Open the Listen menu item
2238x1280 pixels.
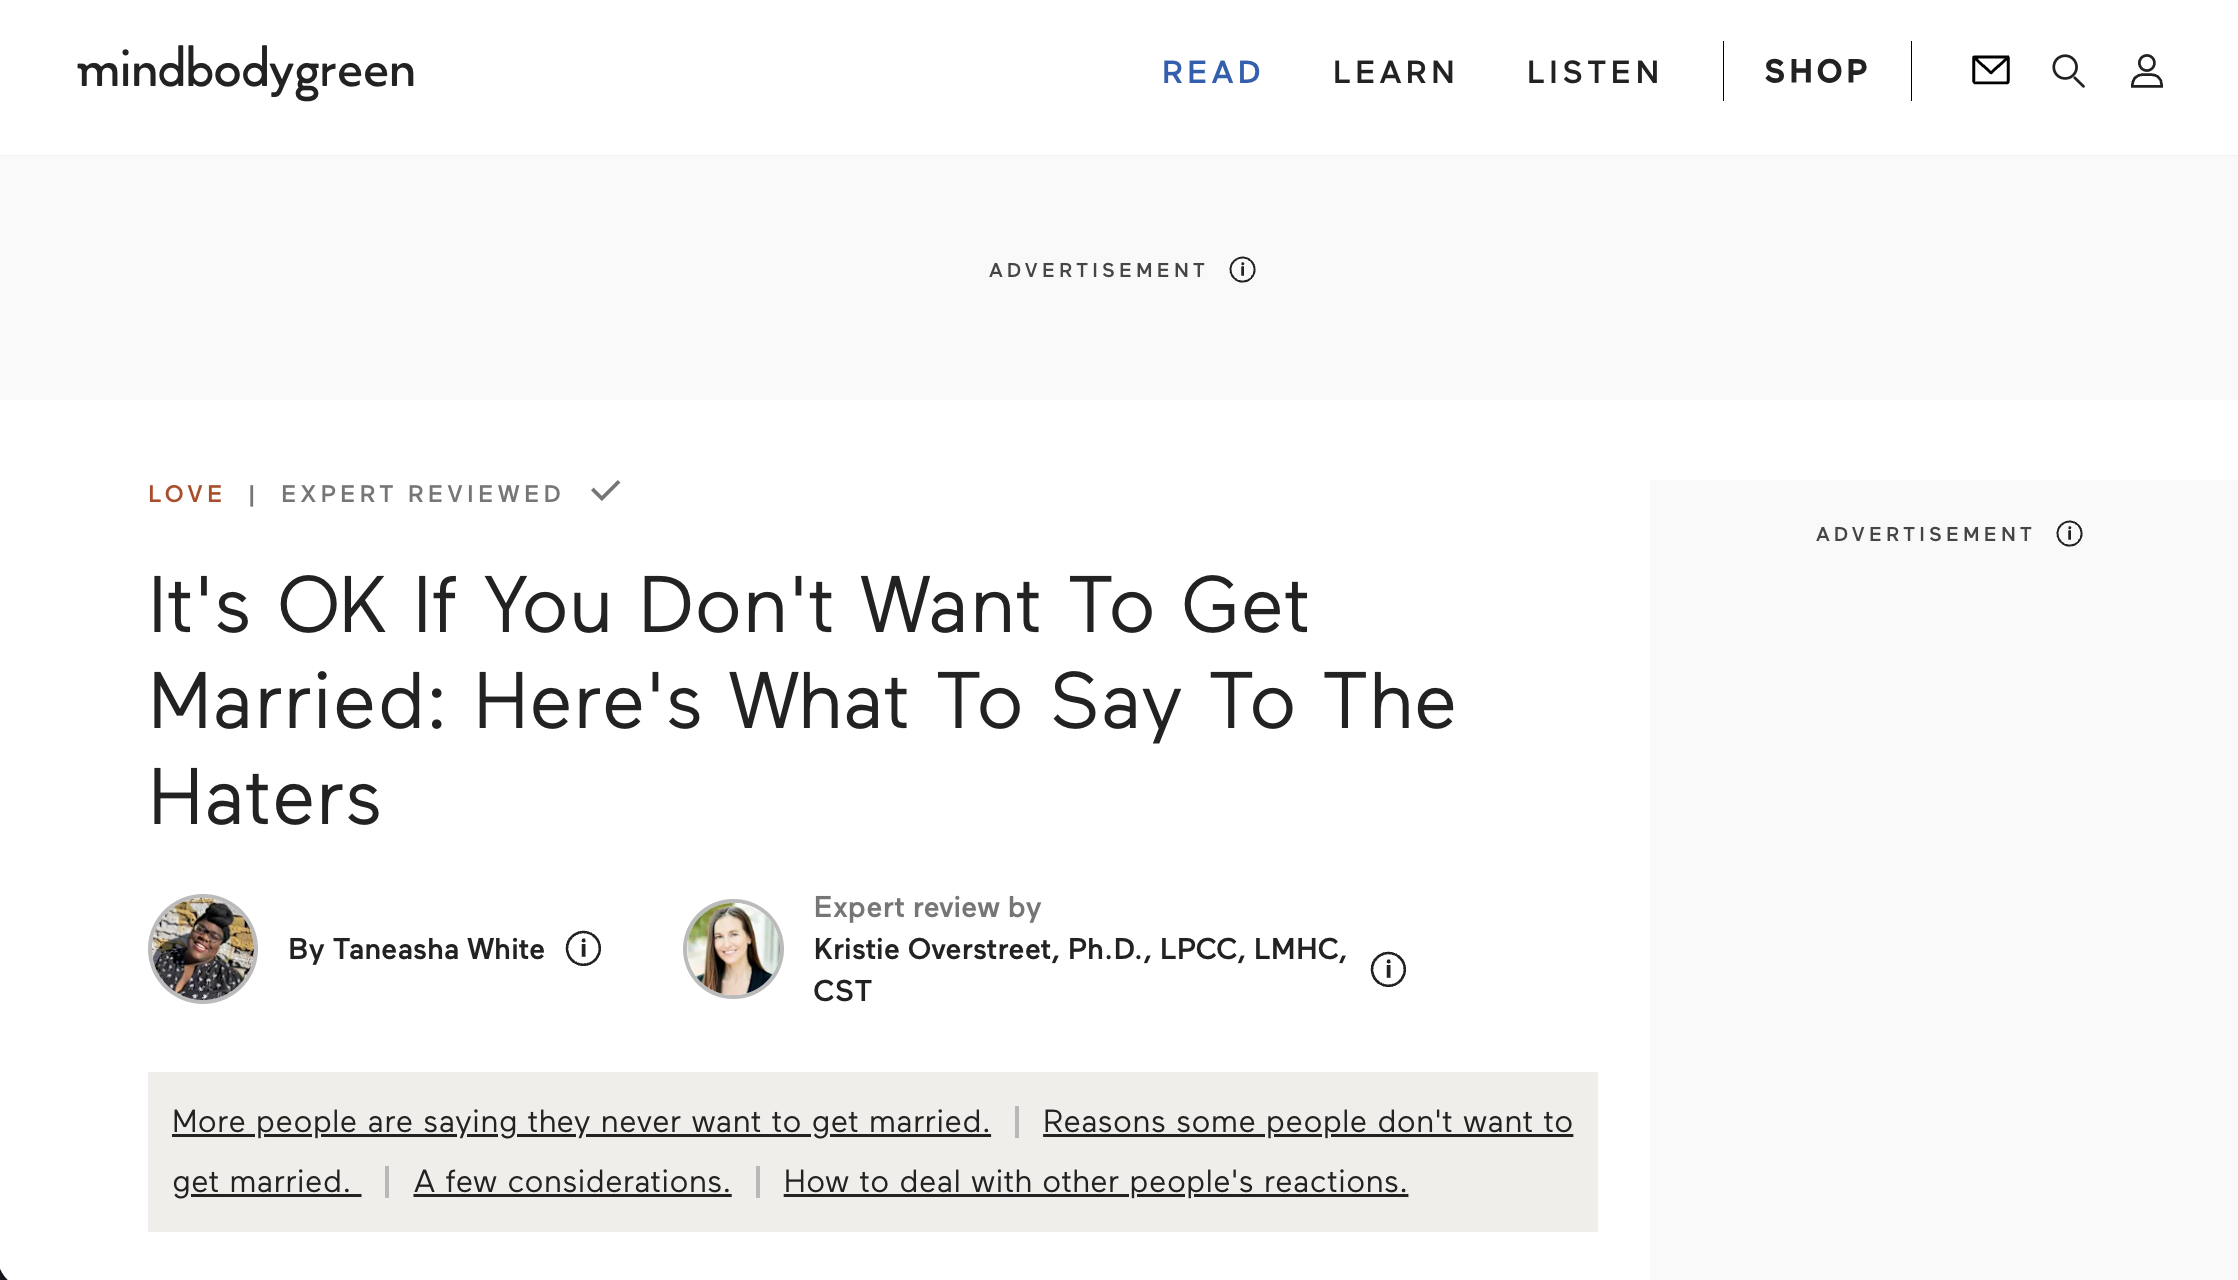[1593, 72]
